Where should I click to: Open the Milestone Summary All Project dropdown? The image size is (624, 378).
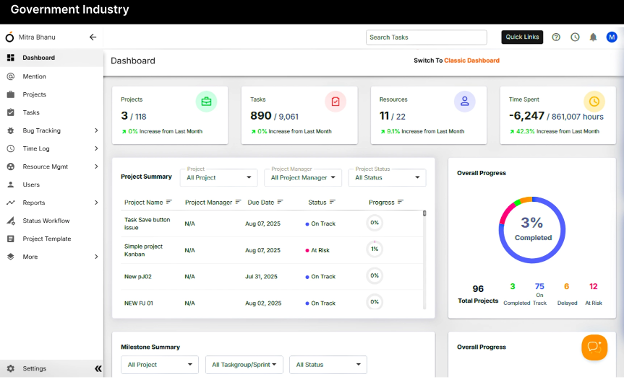160,364
